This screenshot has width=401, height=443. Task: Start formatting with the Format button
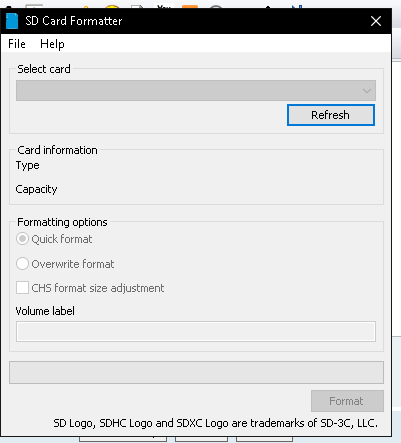347,401
